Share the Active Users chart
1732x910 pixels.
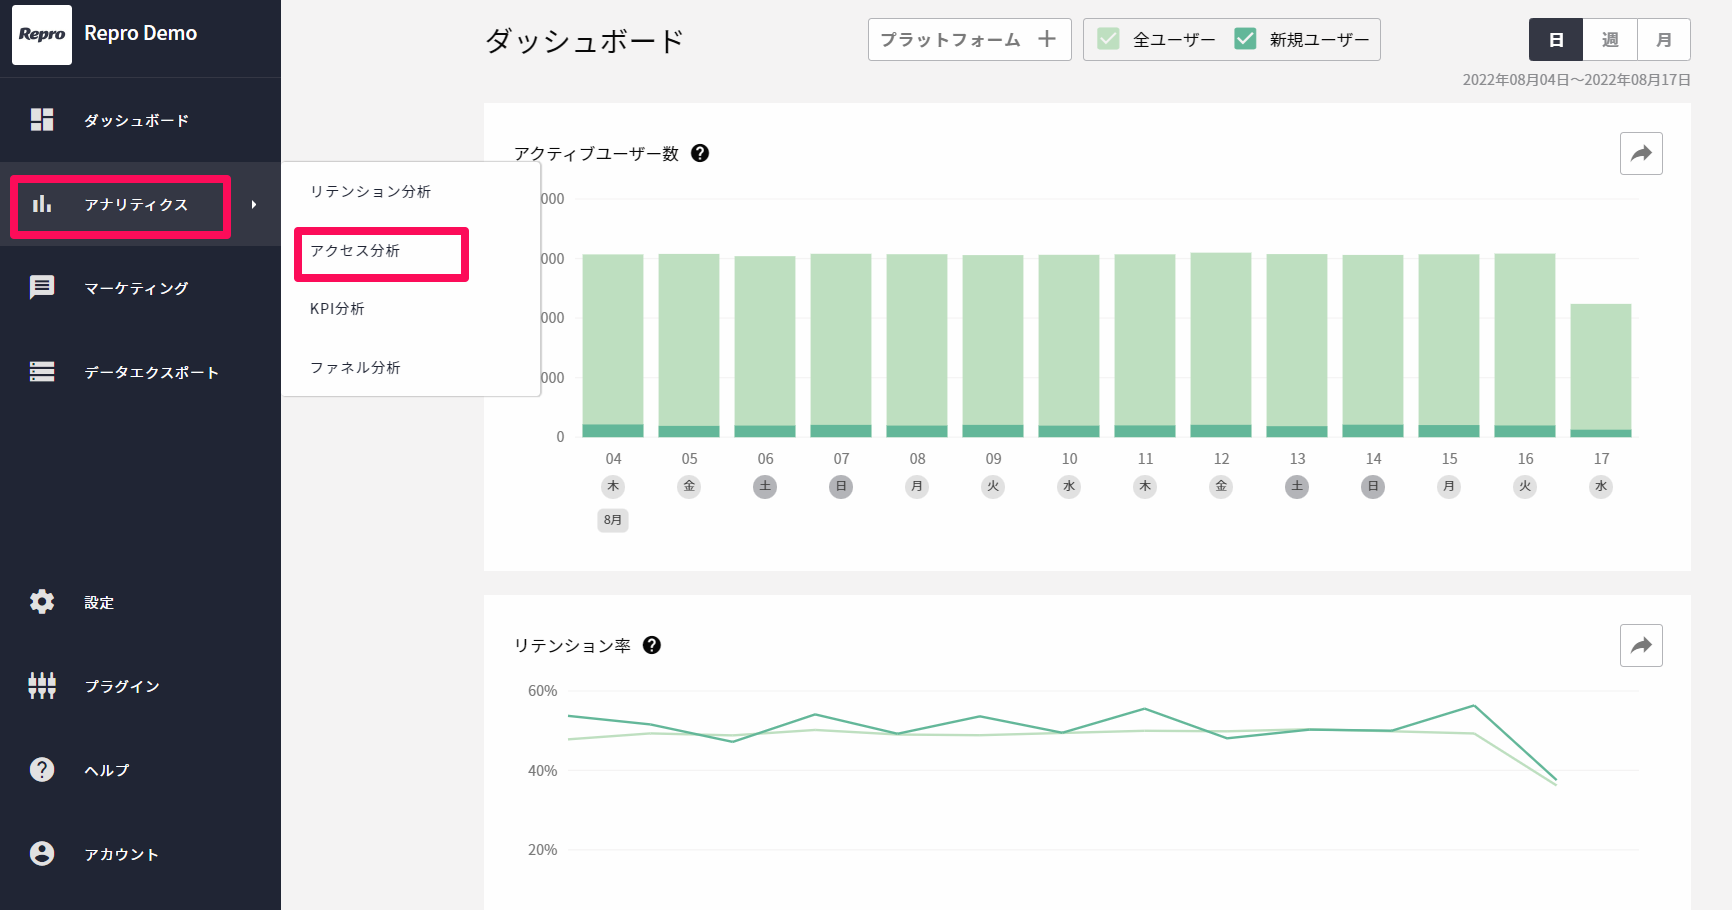pos(1641,154)
